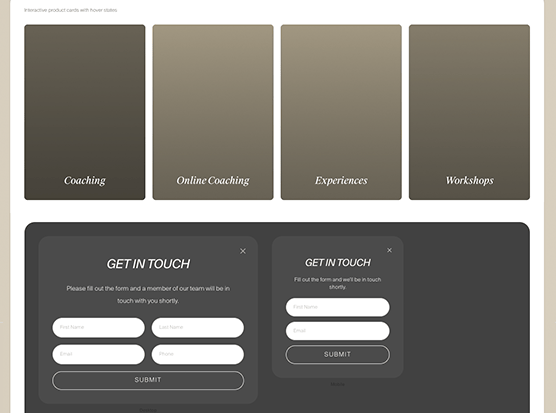
Task: Close the desktop Get In Touch form
Action: 243,251
